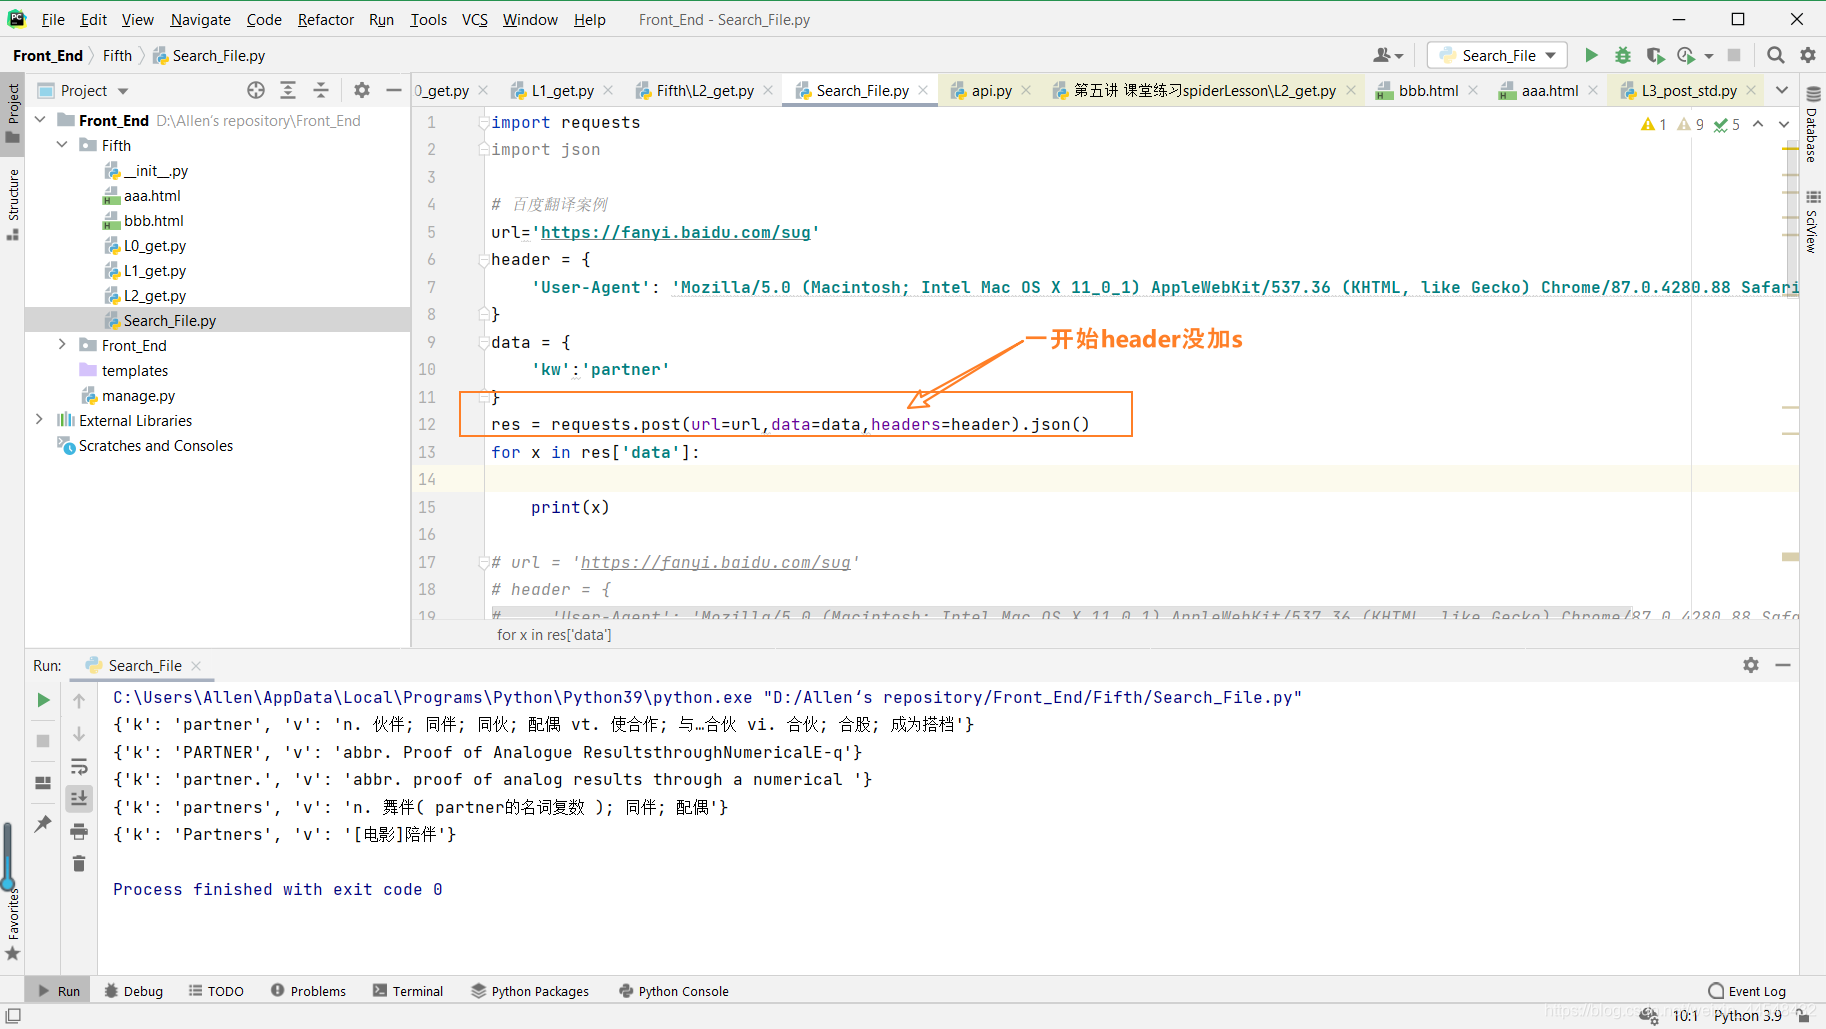The height and width of the screenshot is (1029, 1826).
Task: Enable Scroll to End in console
Action: [79, 798]
